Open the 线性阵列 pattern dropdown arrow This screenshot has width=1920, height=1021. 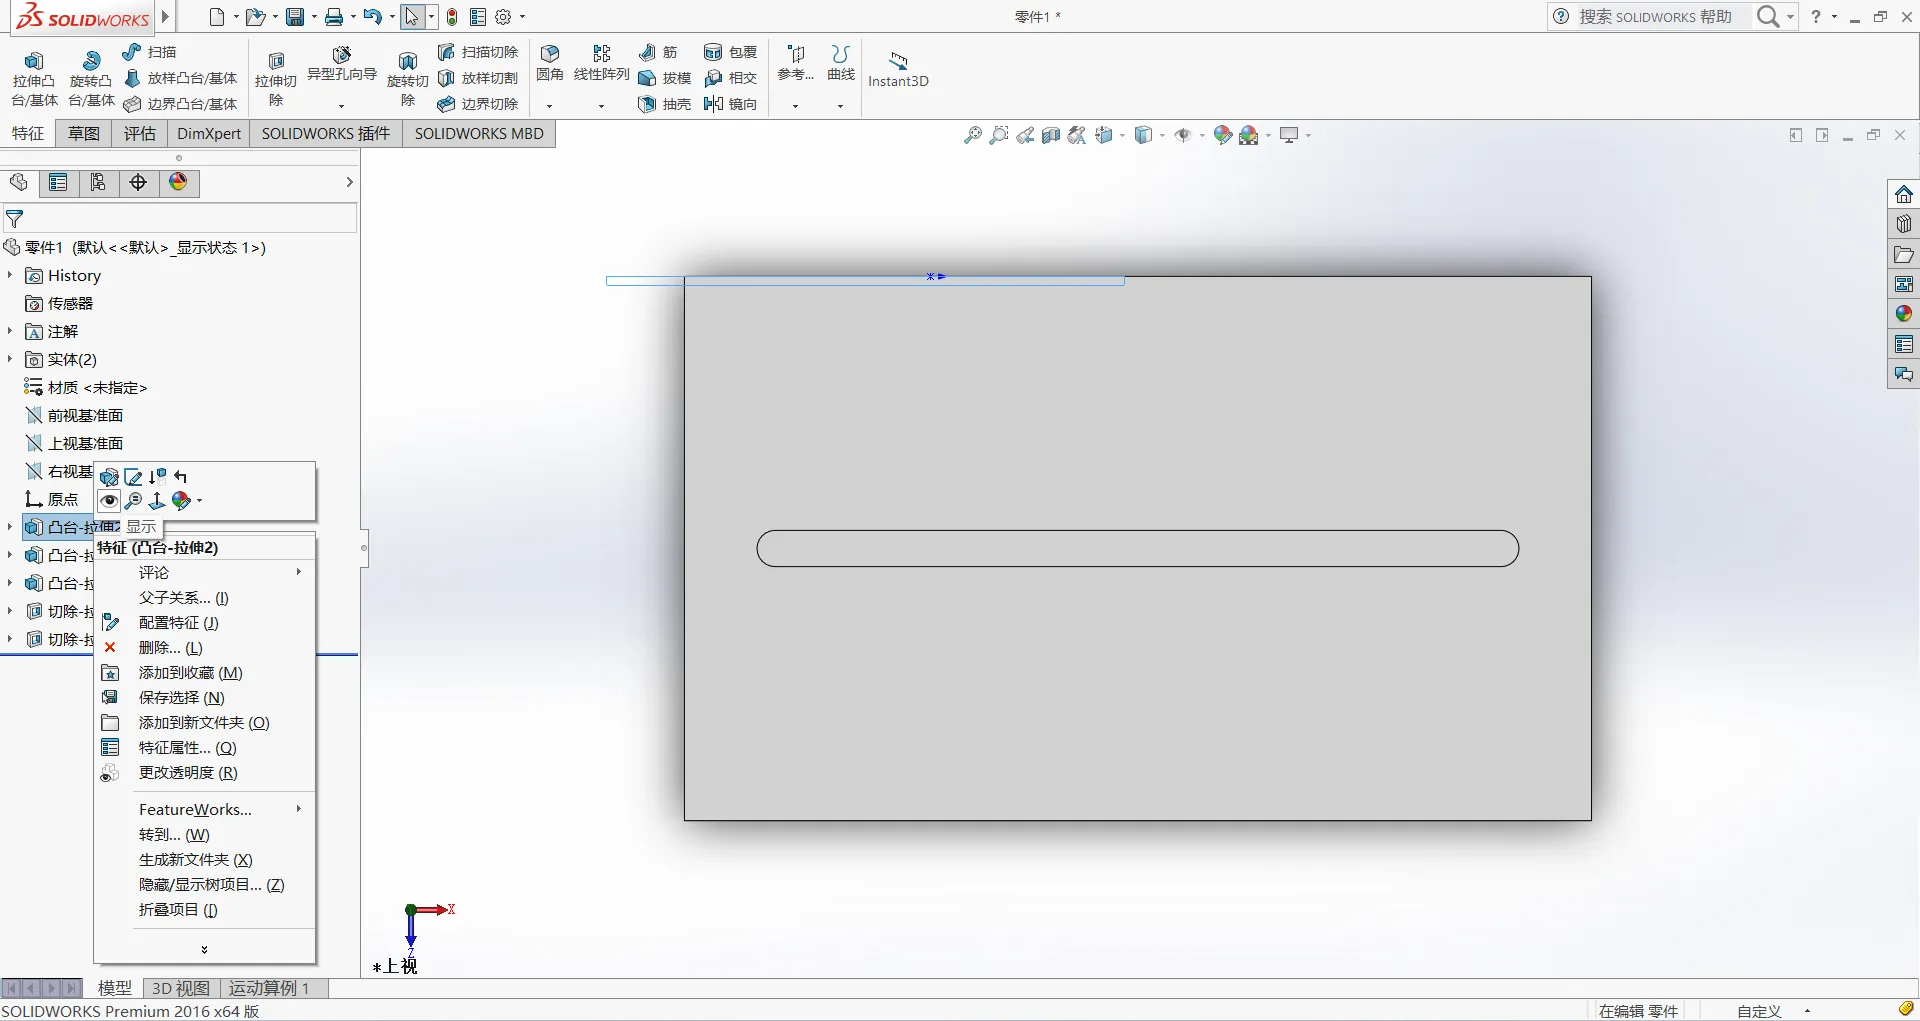coord(601,105)
